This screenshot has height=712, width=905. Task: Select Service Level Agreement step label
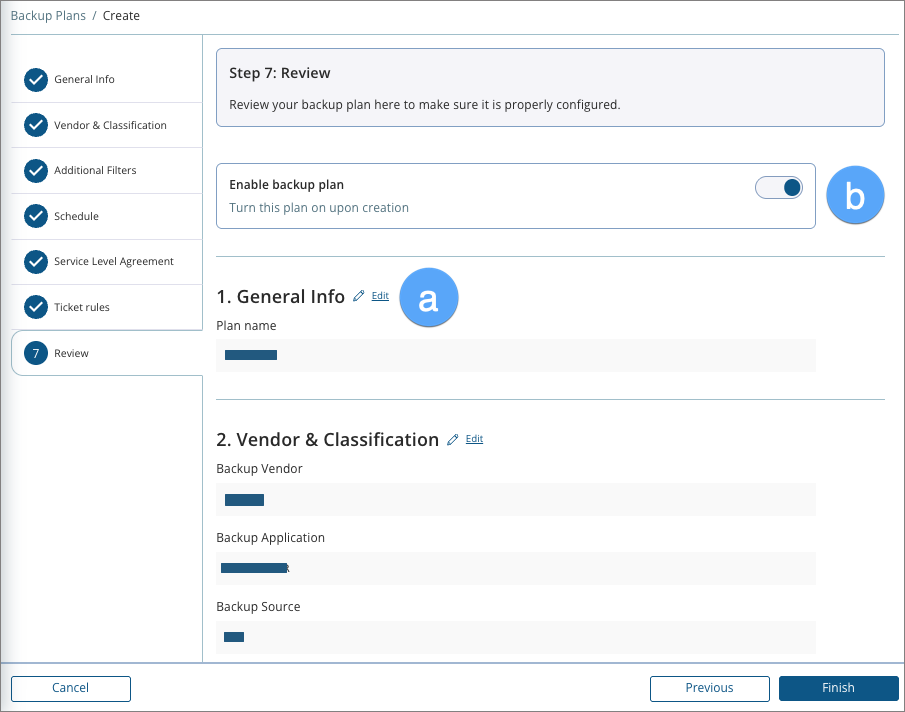(x=114, y=262)
